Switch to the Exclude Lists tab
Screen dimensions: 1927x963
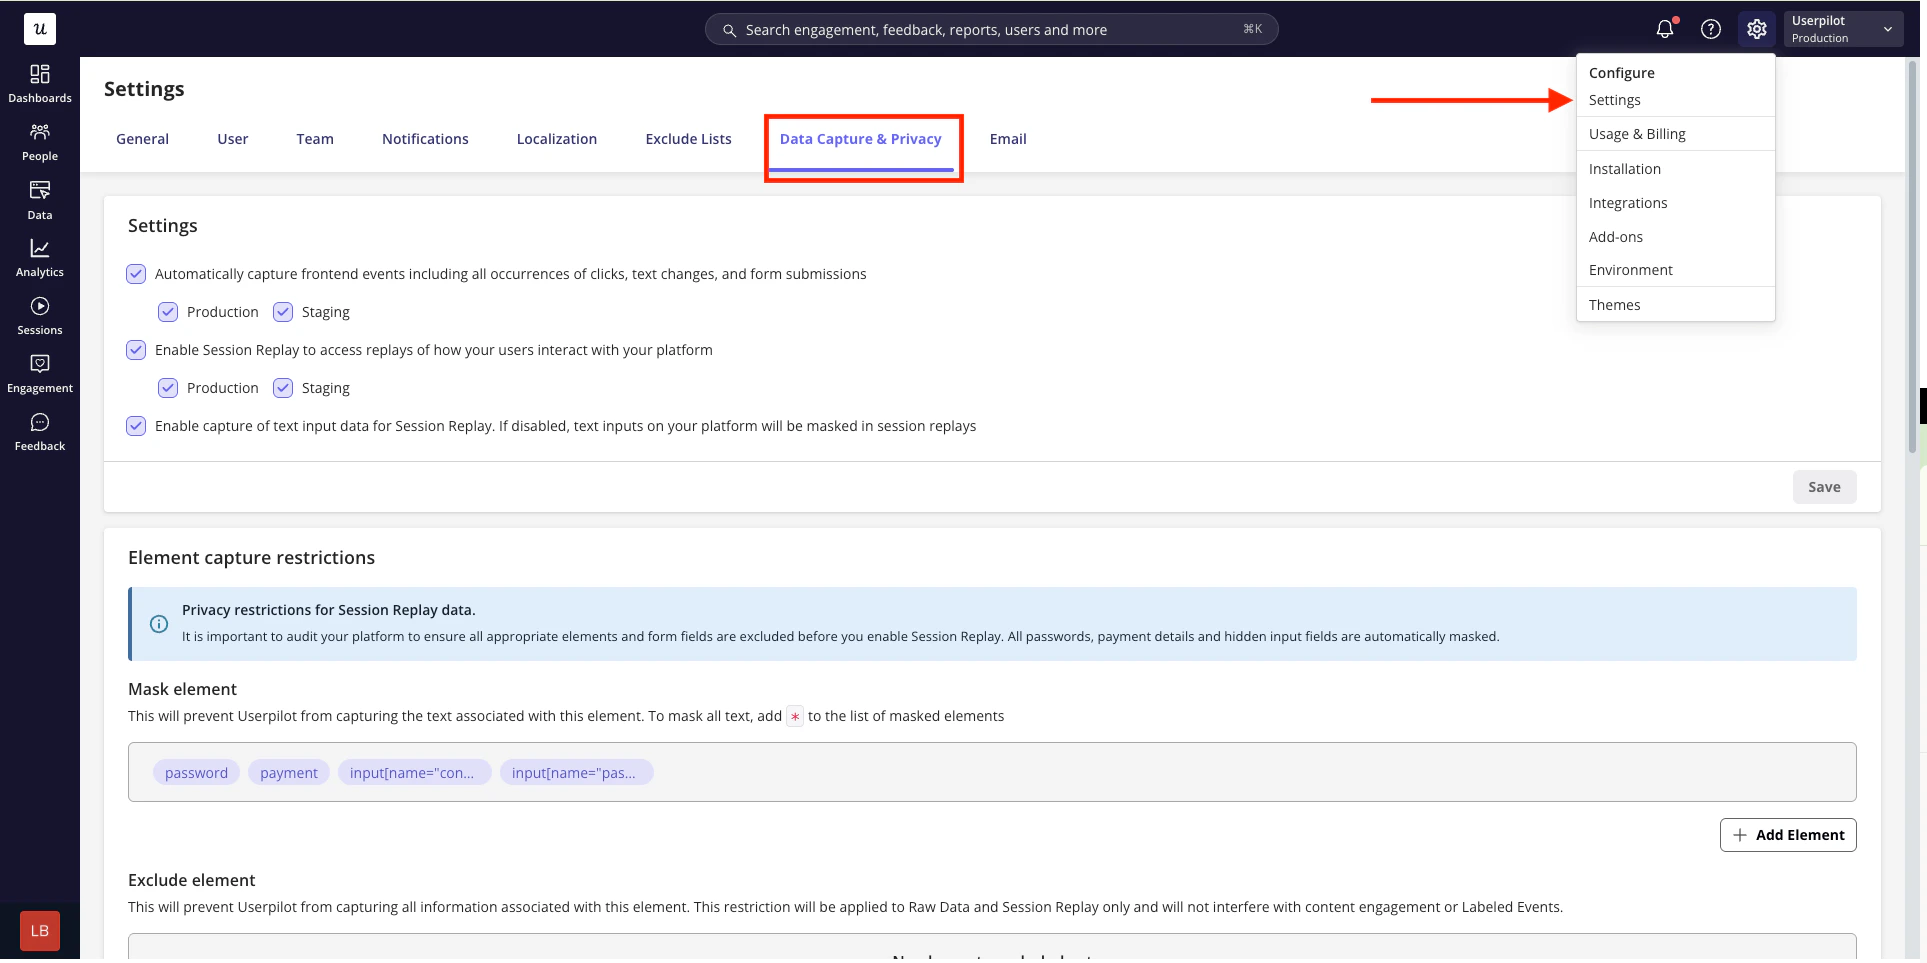(688, 139)
